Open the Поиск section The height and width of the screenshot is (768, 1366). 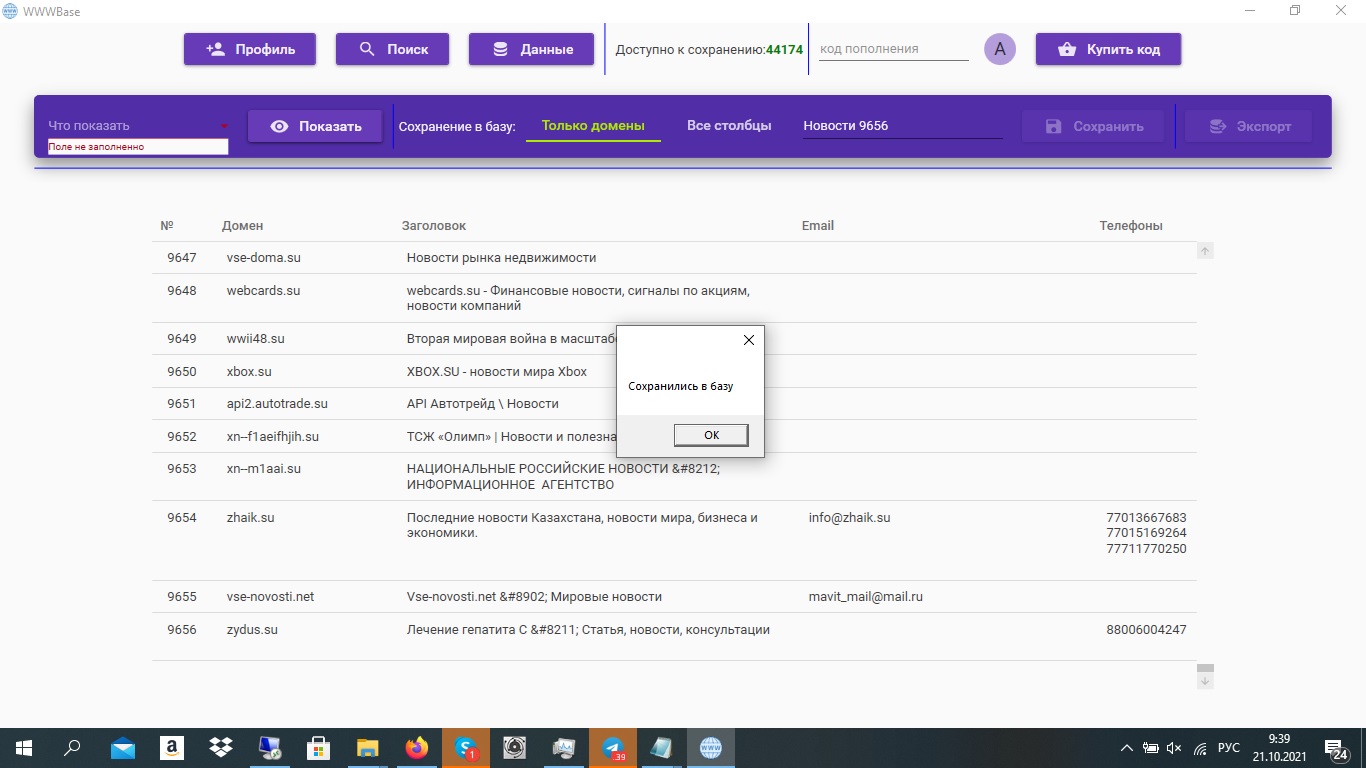coord(392,49)
